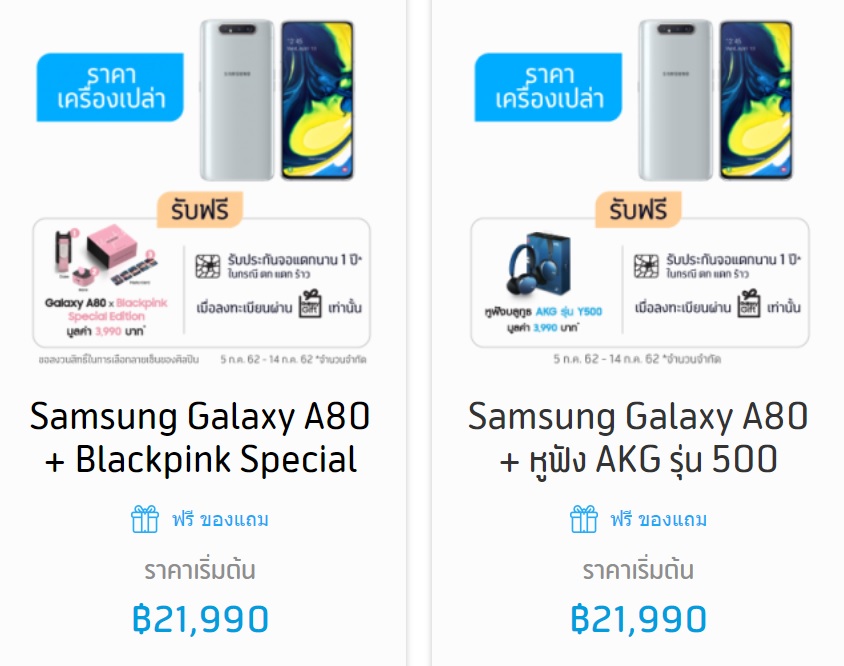Screen dimensions: 844x666
Task: Click the Galaxy Gift app icon in left card
Action: tap(310, 304)
